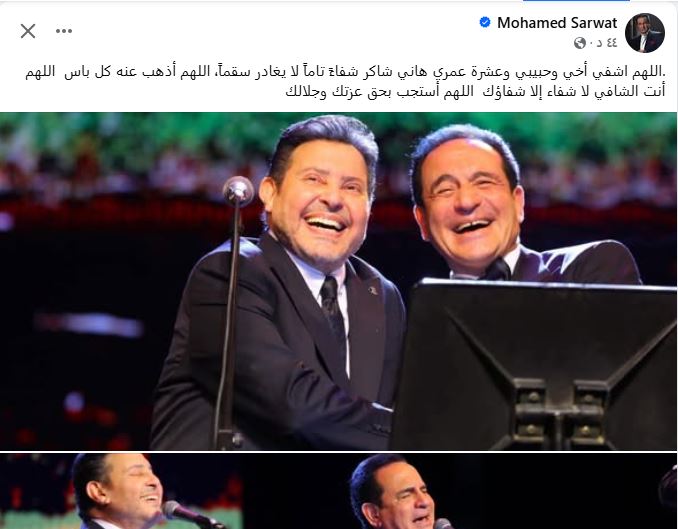Open the three-dots post options menu
The height and width of the screenshot is (529, 678).
tap(64, 31)
